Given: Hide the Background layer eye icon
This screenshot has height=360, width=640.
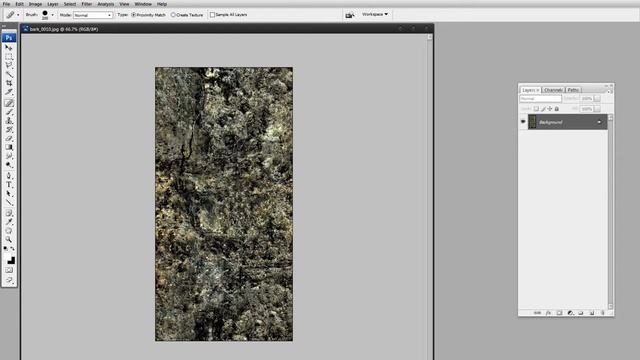Looking at the screenshot, I should pos(523,122).
